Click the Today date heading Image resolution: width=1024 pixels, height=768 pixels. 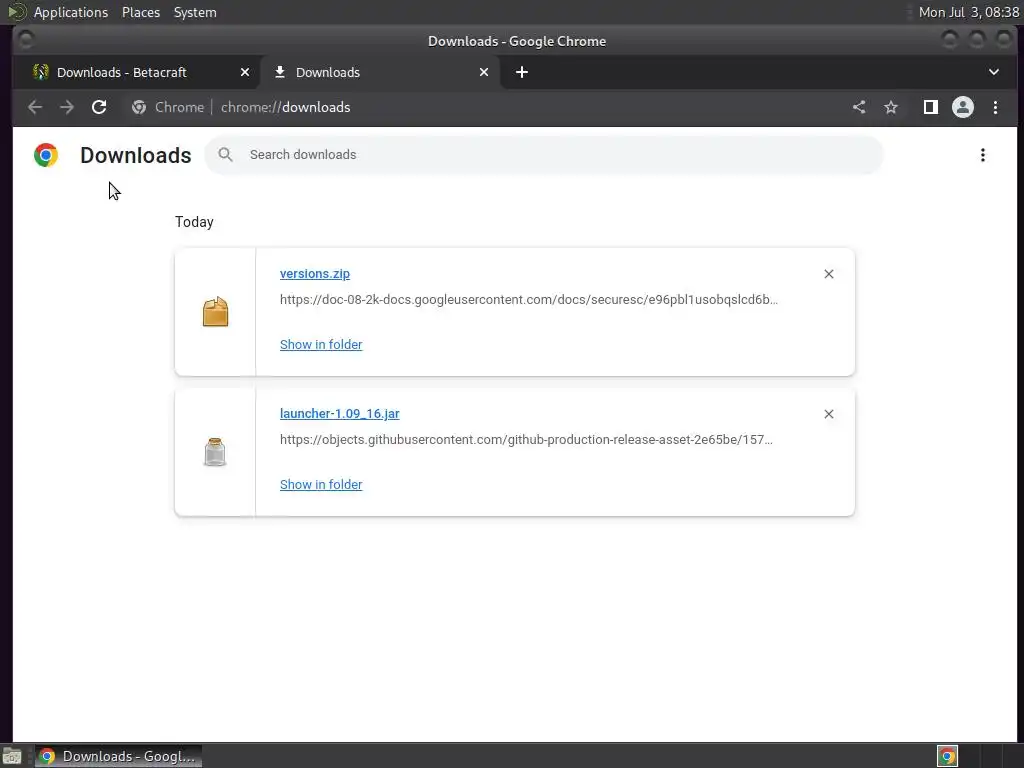tap(194, 222)
